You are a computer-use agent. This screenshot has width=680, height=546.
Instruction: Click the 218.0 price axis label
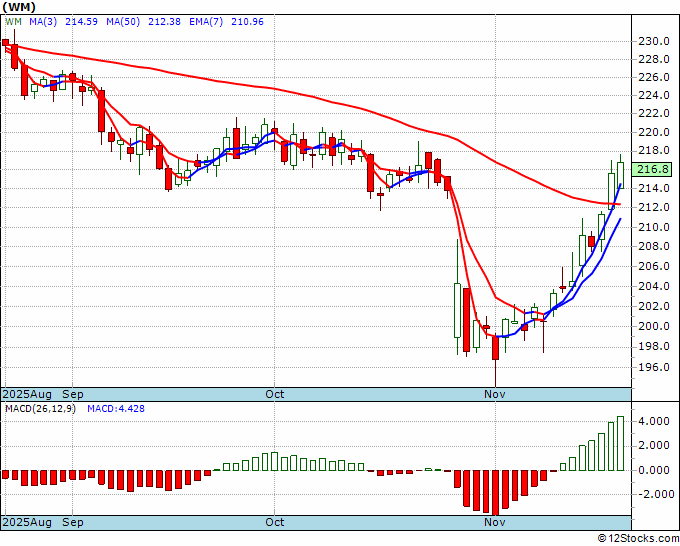click(x=654, y=151)
